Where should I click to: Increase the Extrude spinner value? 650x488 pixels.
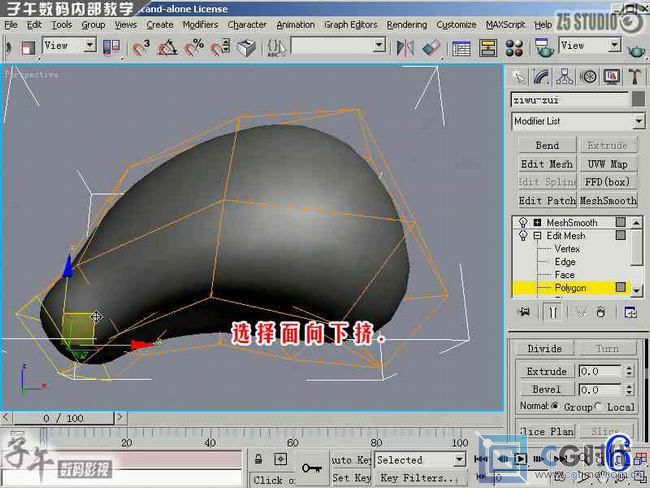[x=630, y=368]
